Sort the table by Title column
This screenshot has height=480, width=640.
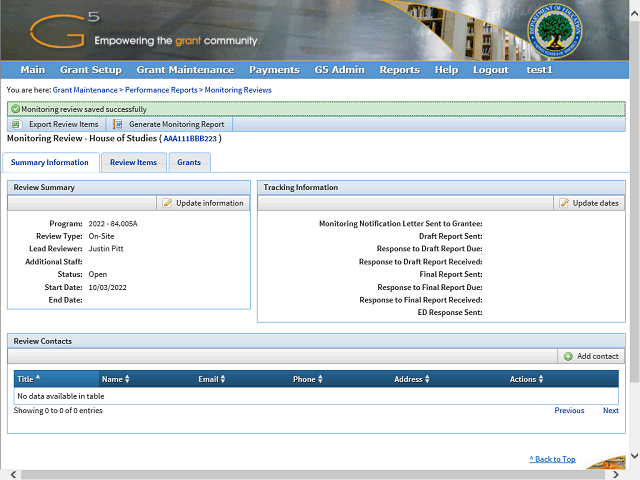point(38,379)
